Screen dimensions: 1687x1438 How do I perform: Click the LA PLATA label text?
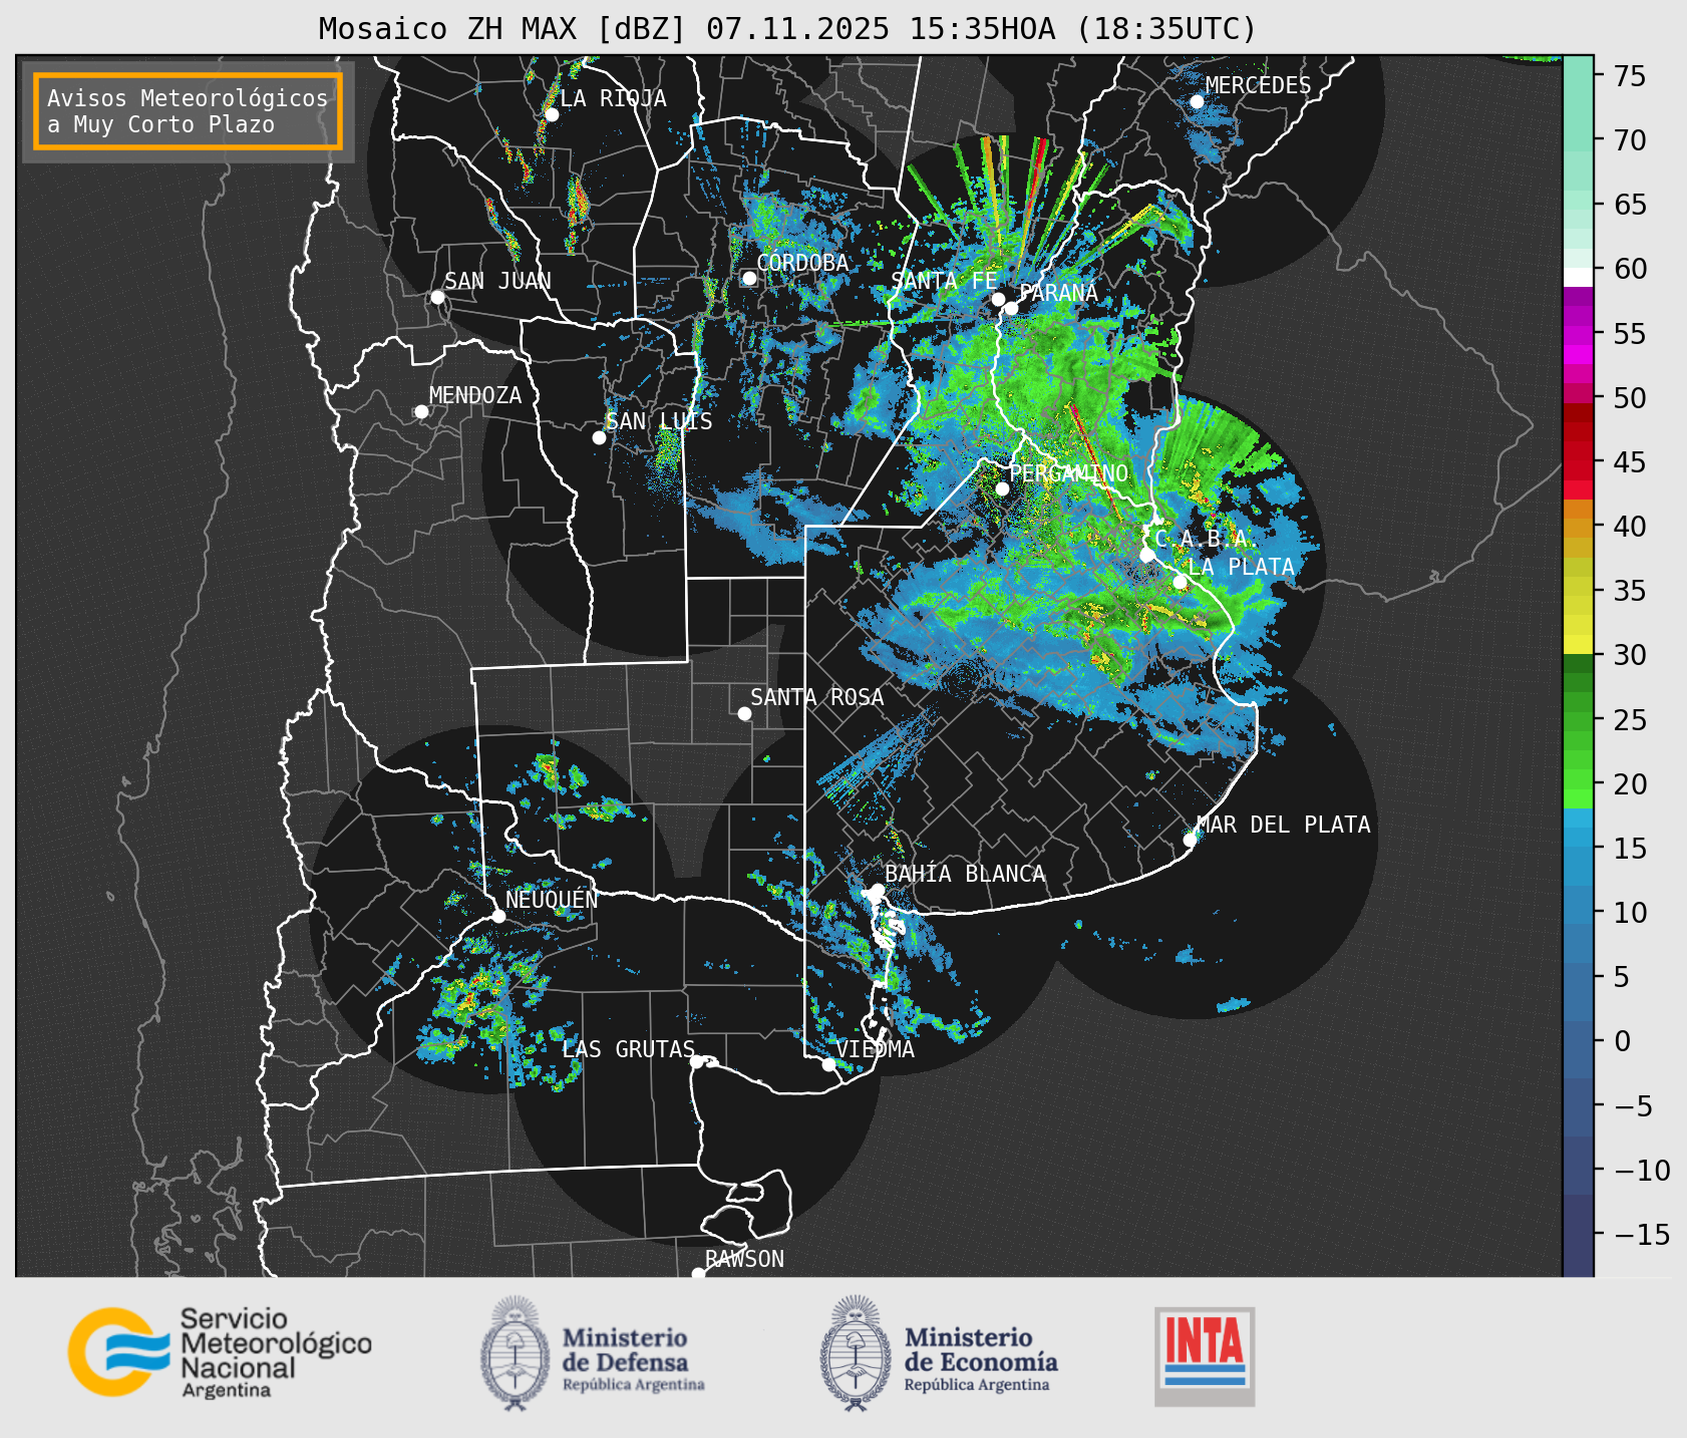(1241, 567)
